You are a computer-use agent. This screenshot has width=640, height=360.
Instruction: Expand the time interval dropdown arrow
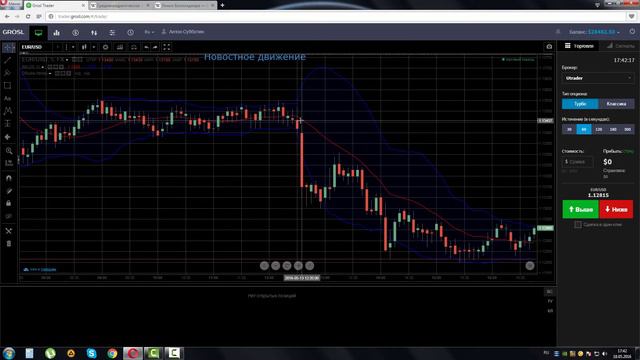(73, 47)
